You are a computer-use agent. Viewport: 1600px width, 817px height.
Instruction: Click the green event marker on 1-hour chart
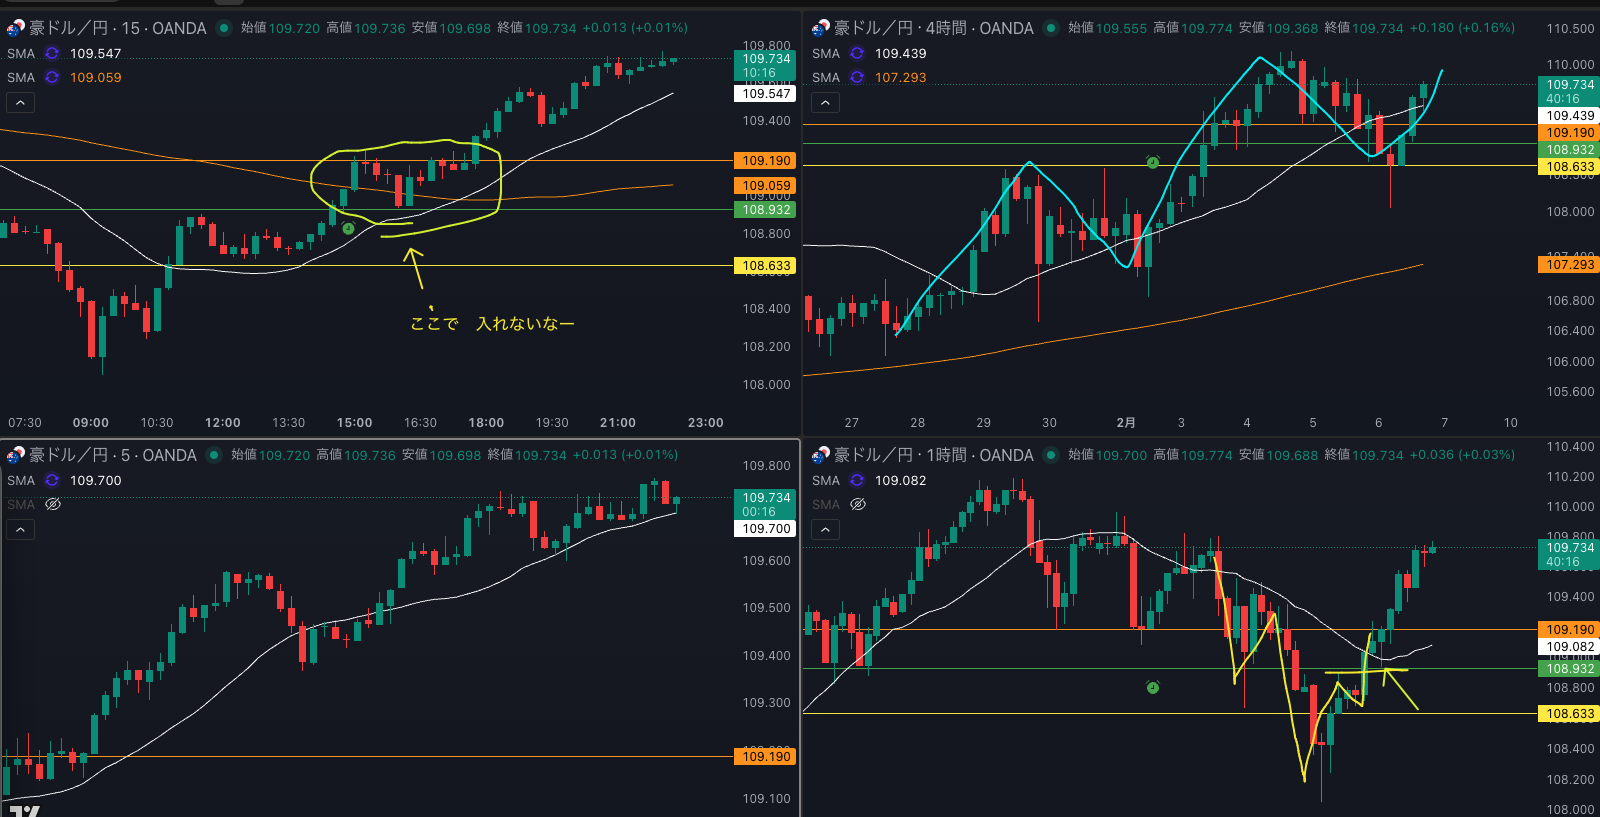[x=1153, y=687]
